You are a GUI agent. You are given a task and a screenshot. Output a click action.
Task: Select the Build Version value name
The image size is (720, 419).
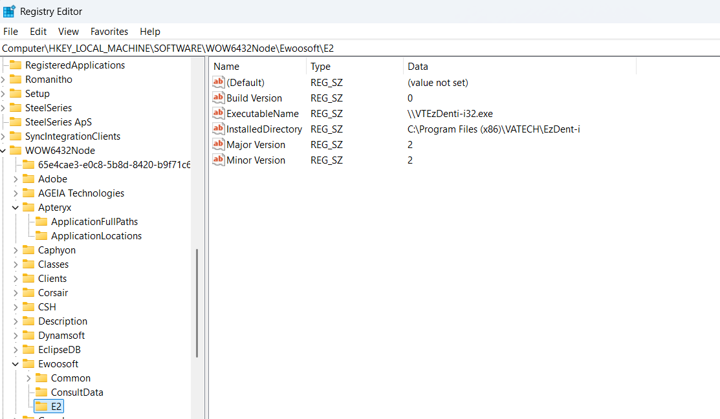pyautogui.click(x=254, y=98)
